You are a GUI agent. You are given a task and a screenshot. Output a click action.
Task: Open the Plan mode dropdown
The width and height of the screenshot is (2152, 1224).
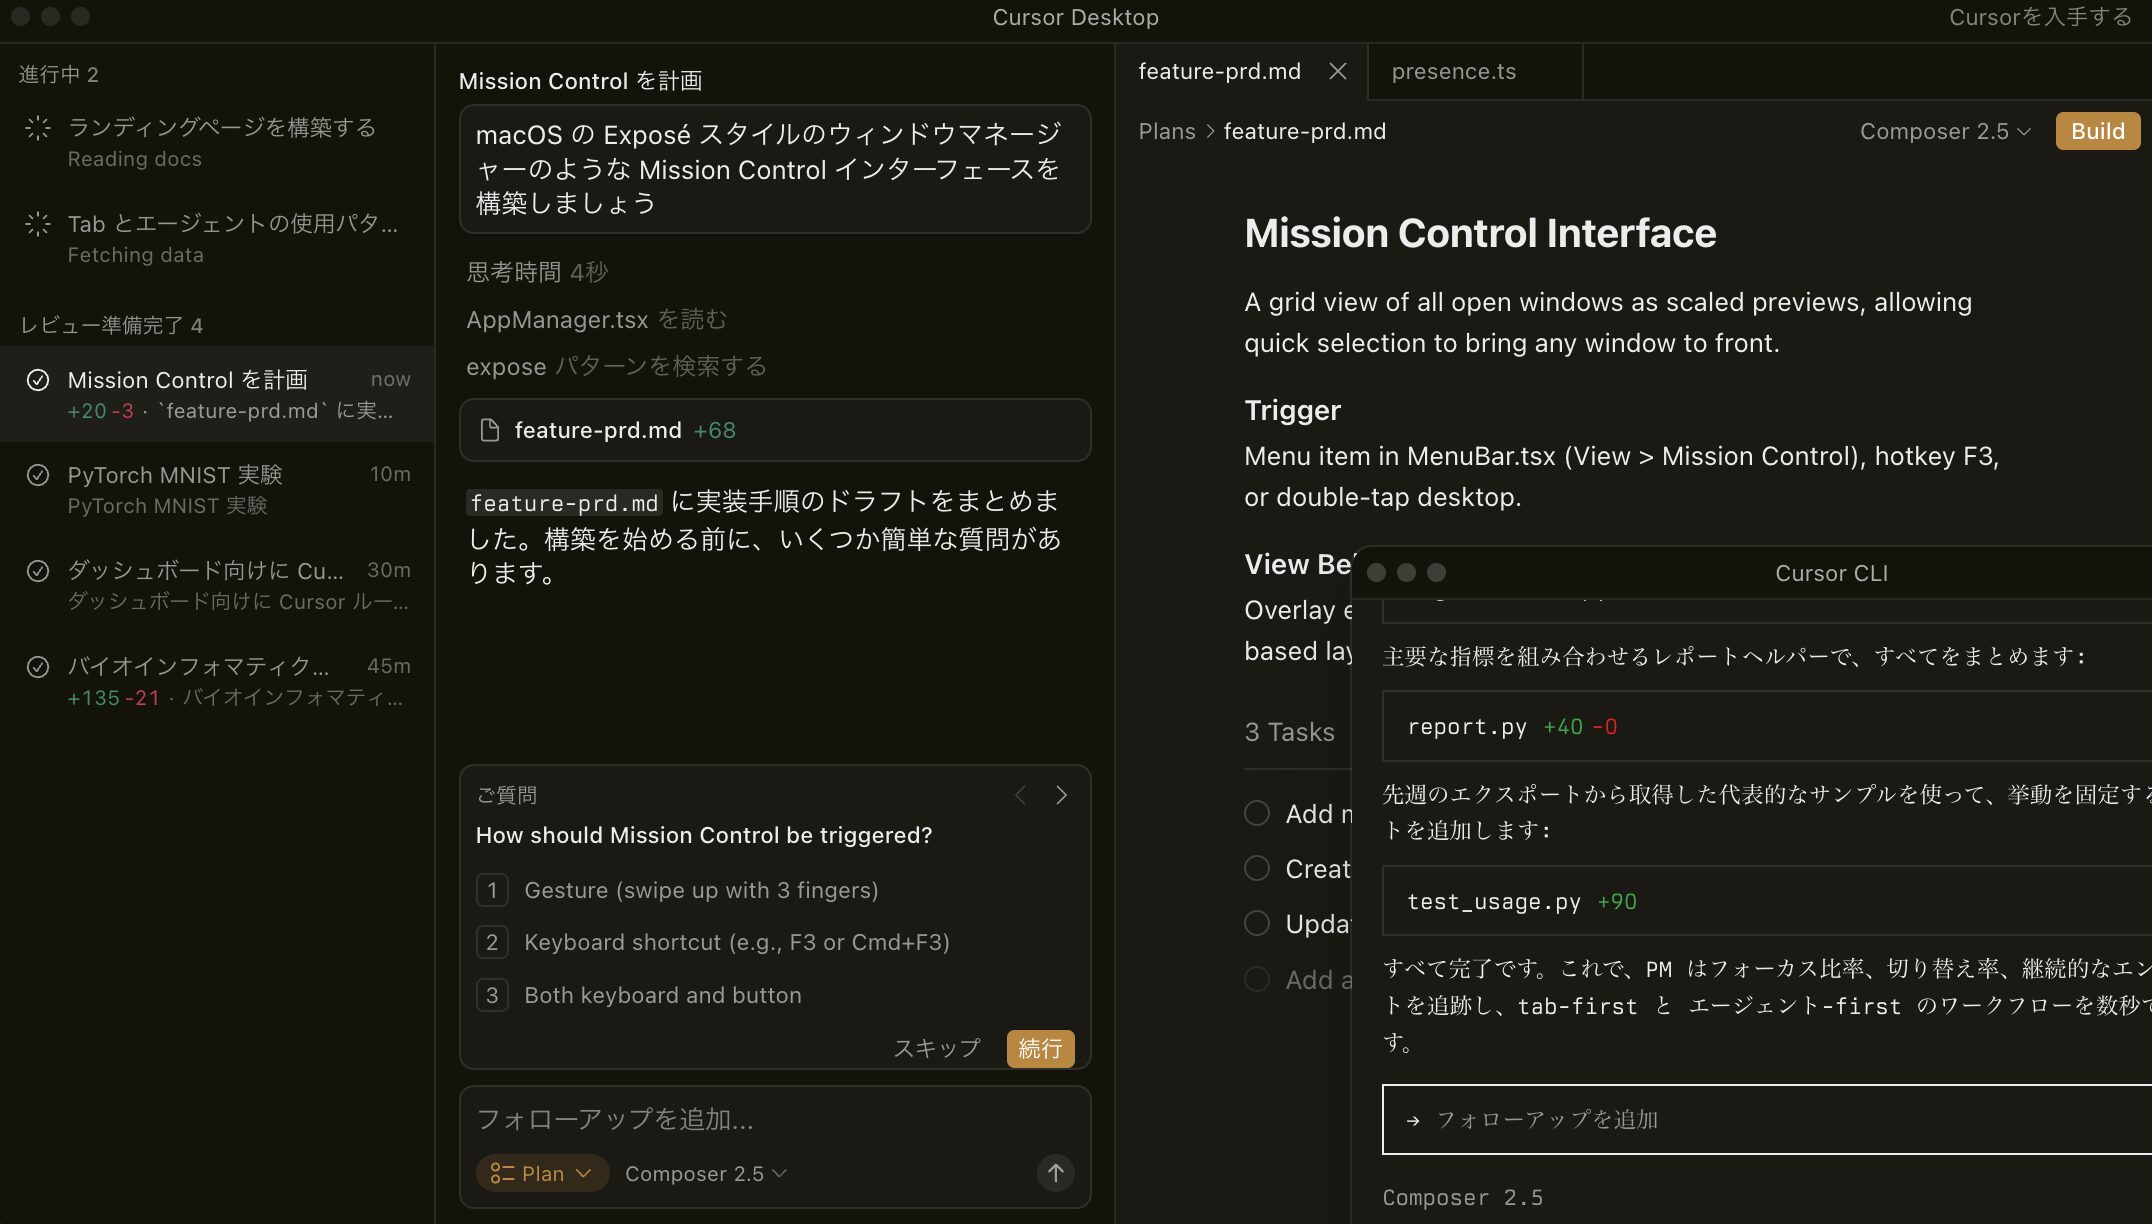click(542, 1173)
